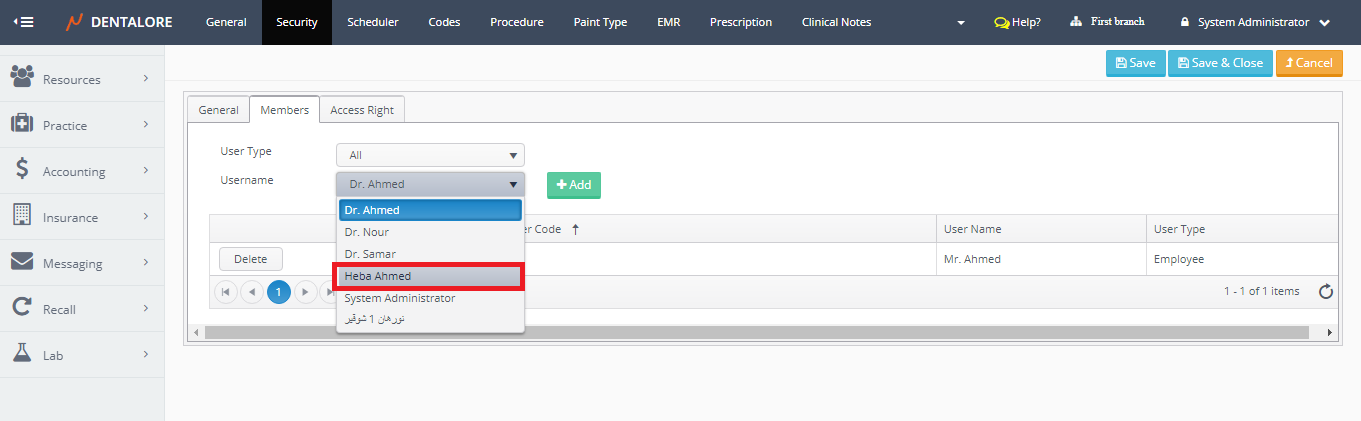The image size is (1361, 421).
Task: Delete the Mr. Ahmed member row
Action: click(250, 259)
